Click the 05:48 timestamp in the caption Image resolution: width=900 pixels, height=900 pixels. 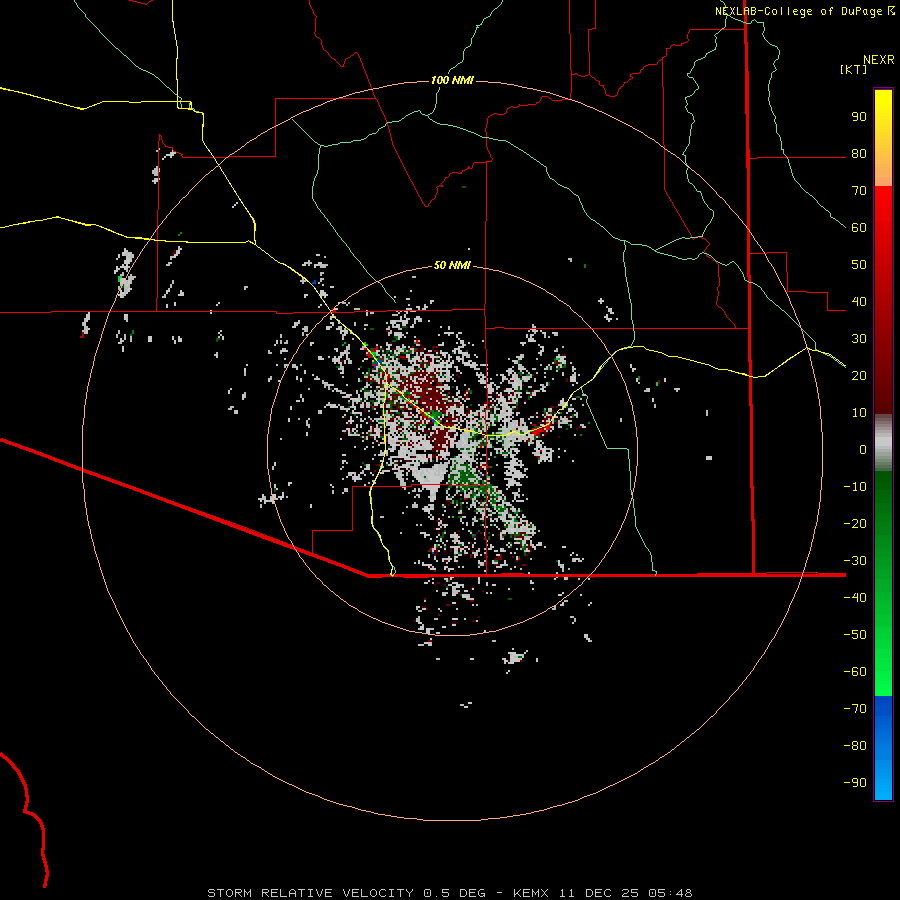[670, 893]
